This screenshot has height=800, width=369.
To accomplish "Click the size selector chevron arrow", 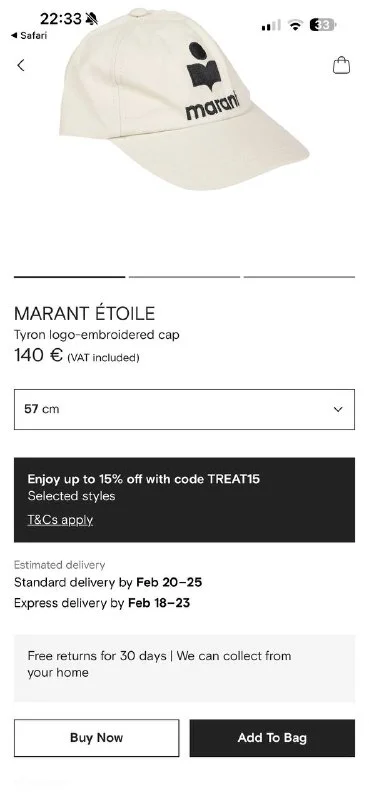I will click(338, 409).
